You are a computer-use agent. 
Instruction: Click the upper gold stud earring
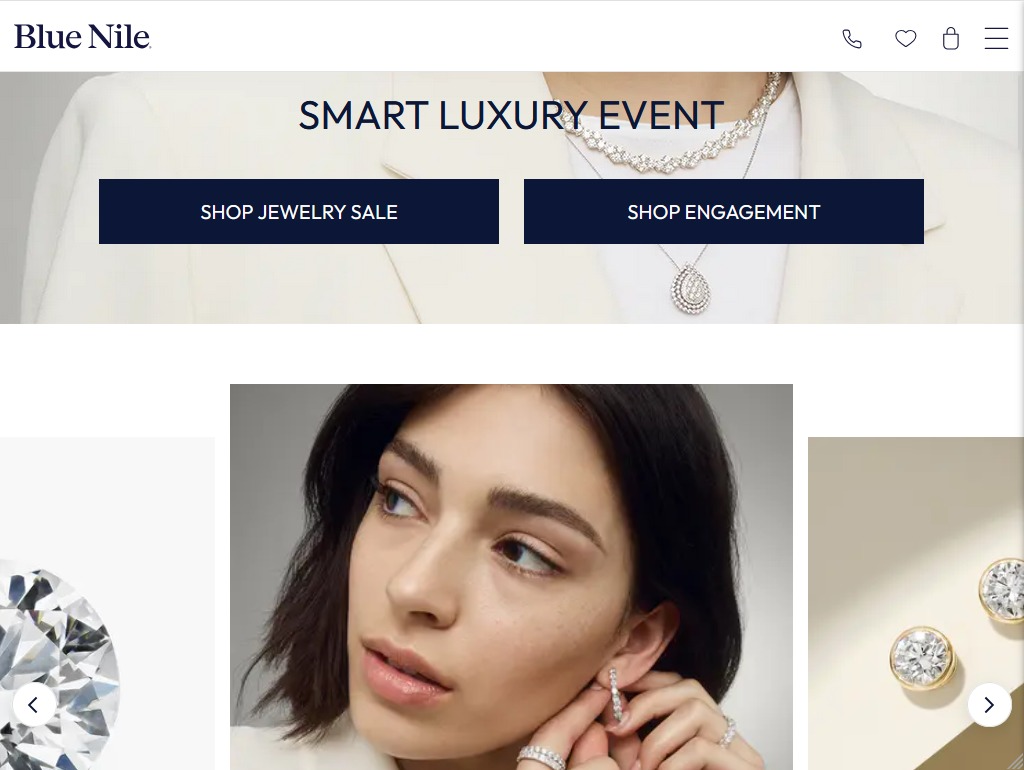click(x=1002, y=589)
